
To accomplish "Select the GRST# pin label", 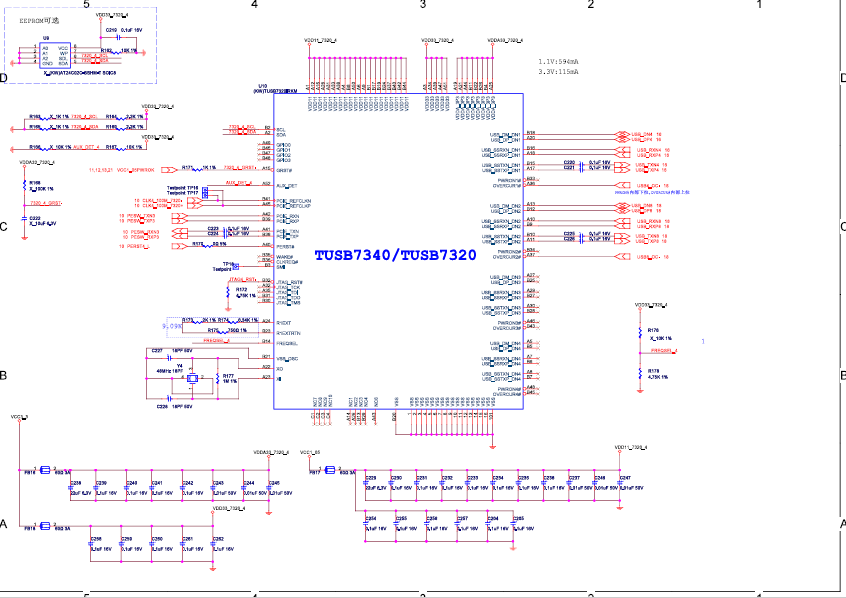I will 284,171.
